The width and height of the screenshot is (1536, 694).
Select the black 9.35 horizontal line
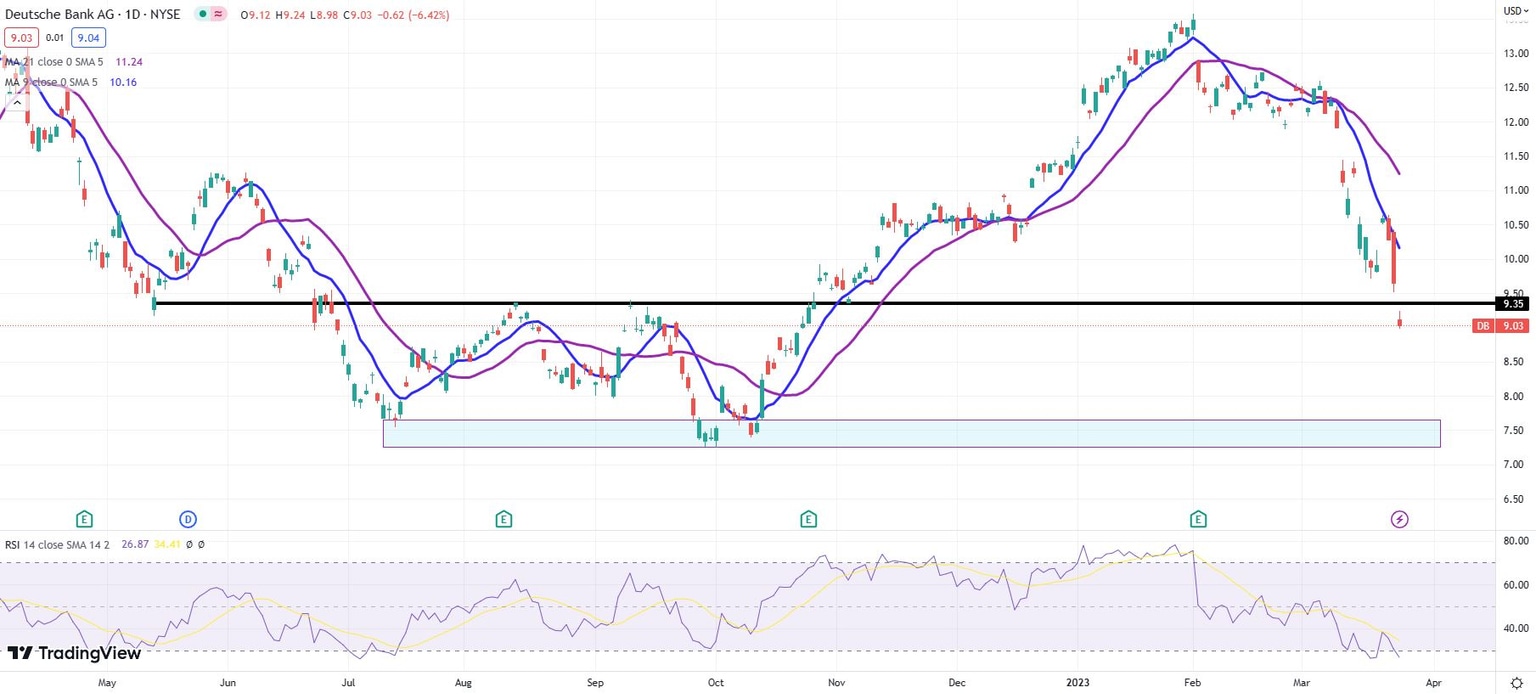(x=824, y=303)
